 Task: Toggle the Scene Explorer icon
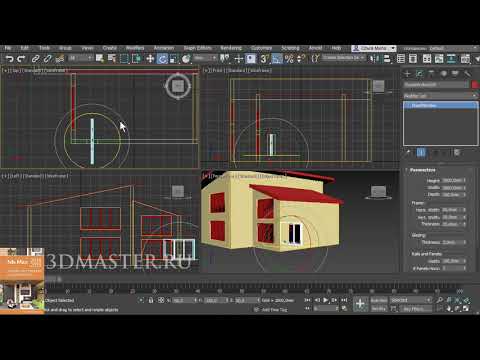[401, 59]
